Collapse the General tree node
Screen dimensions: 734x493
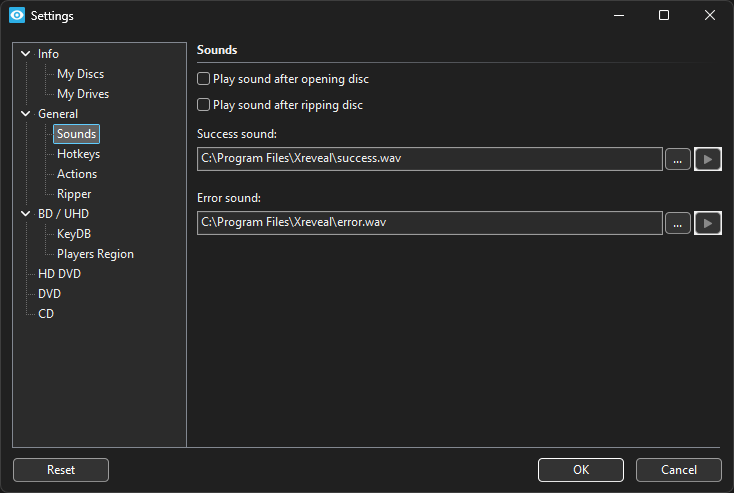tap(26, 114)
